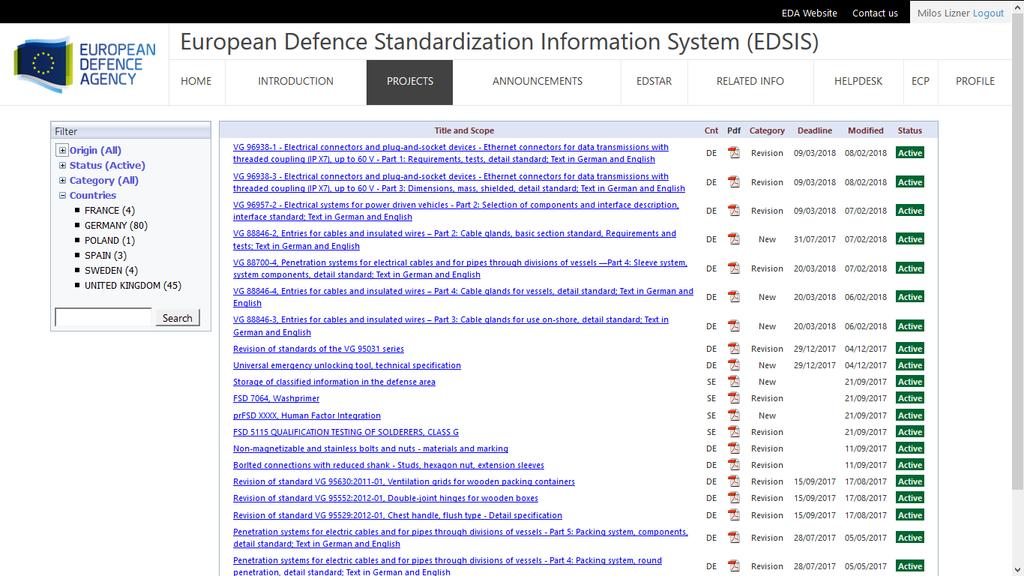This screenshot has height=576, width=1024.
Task: Sort by the Status column header
Action: [x=909, y=131]
